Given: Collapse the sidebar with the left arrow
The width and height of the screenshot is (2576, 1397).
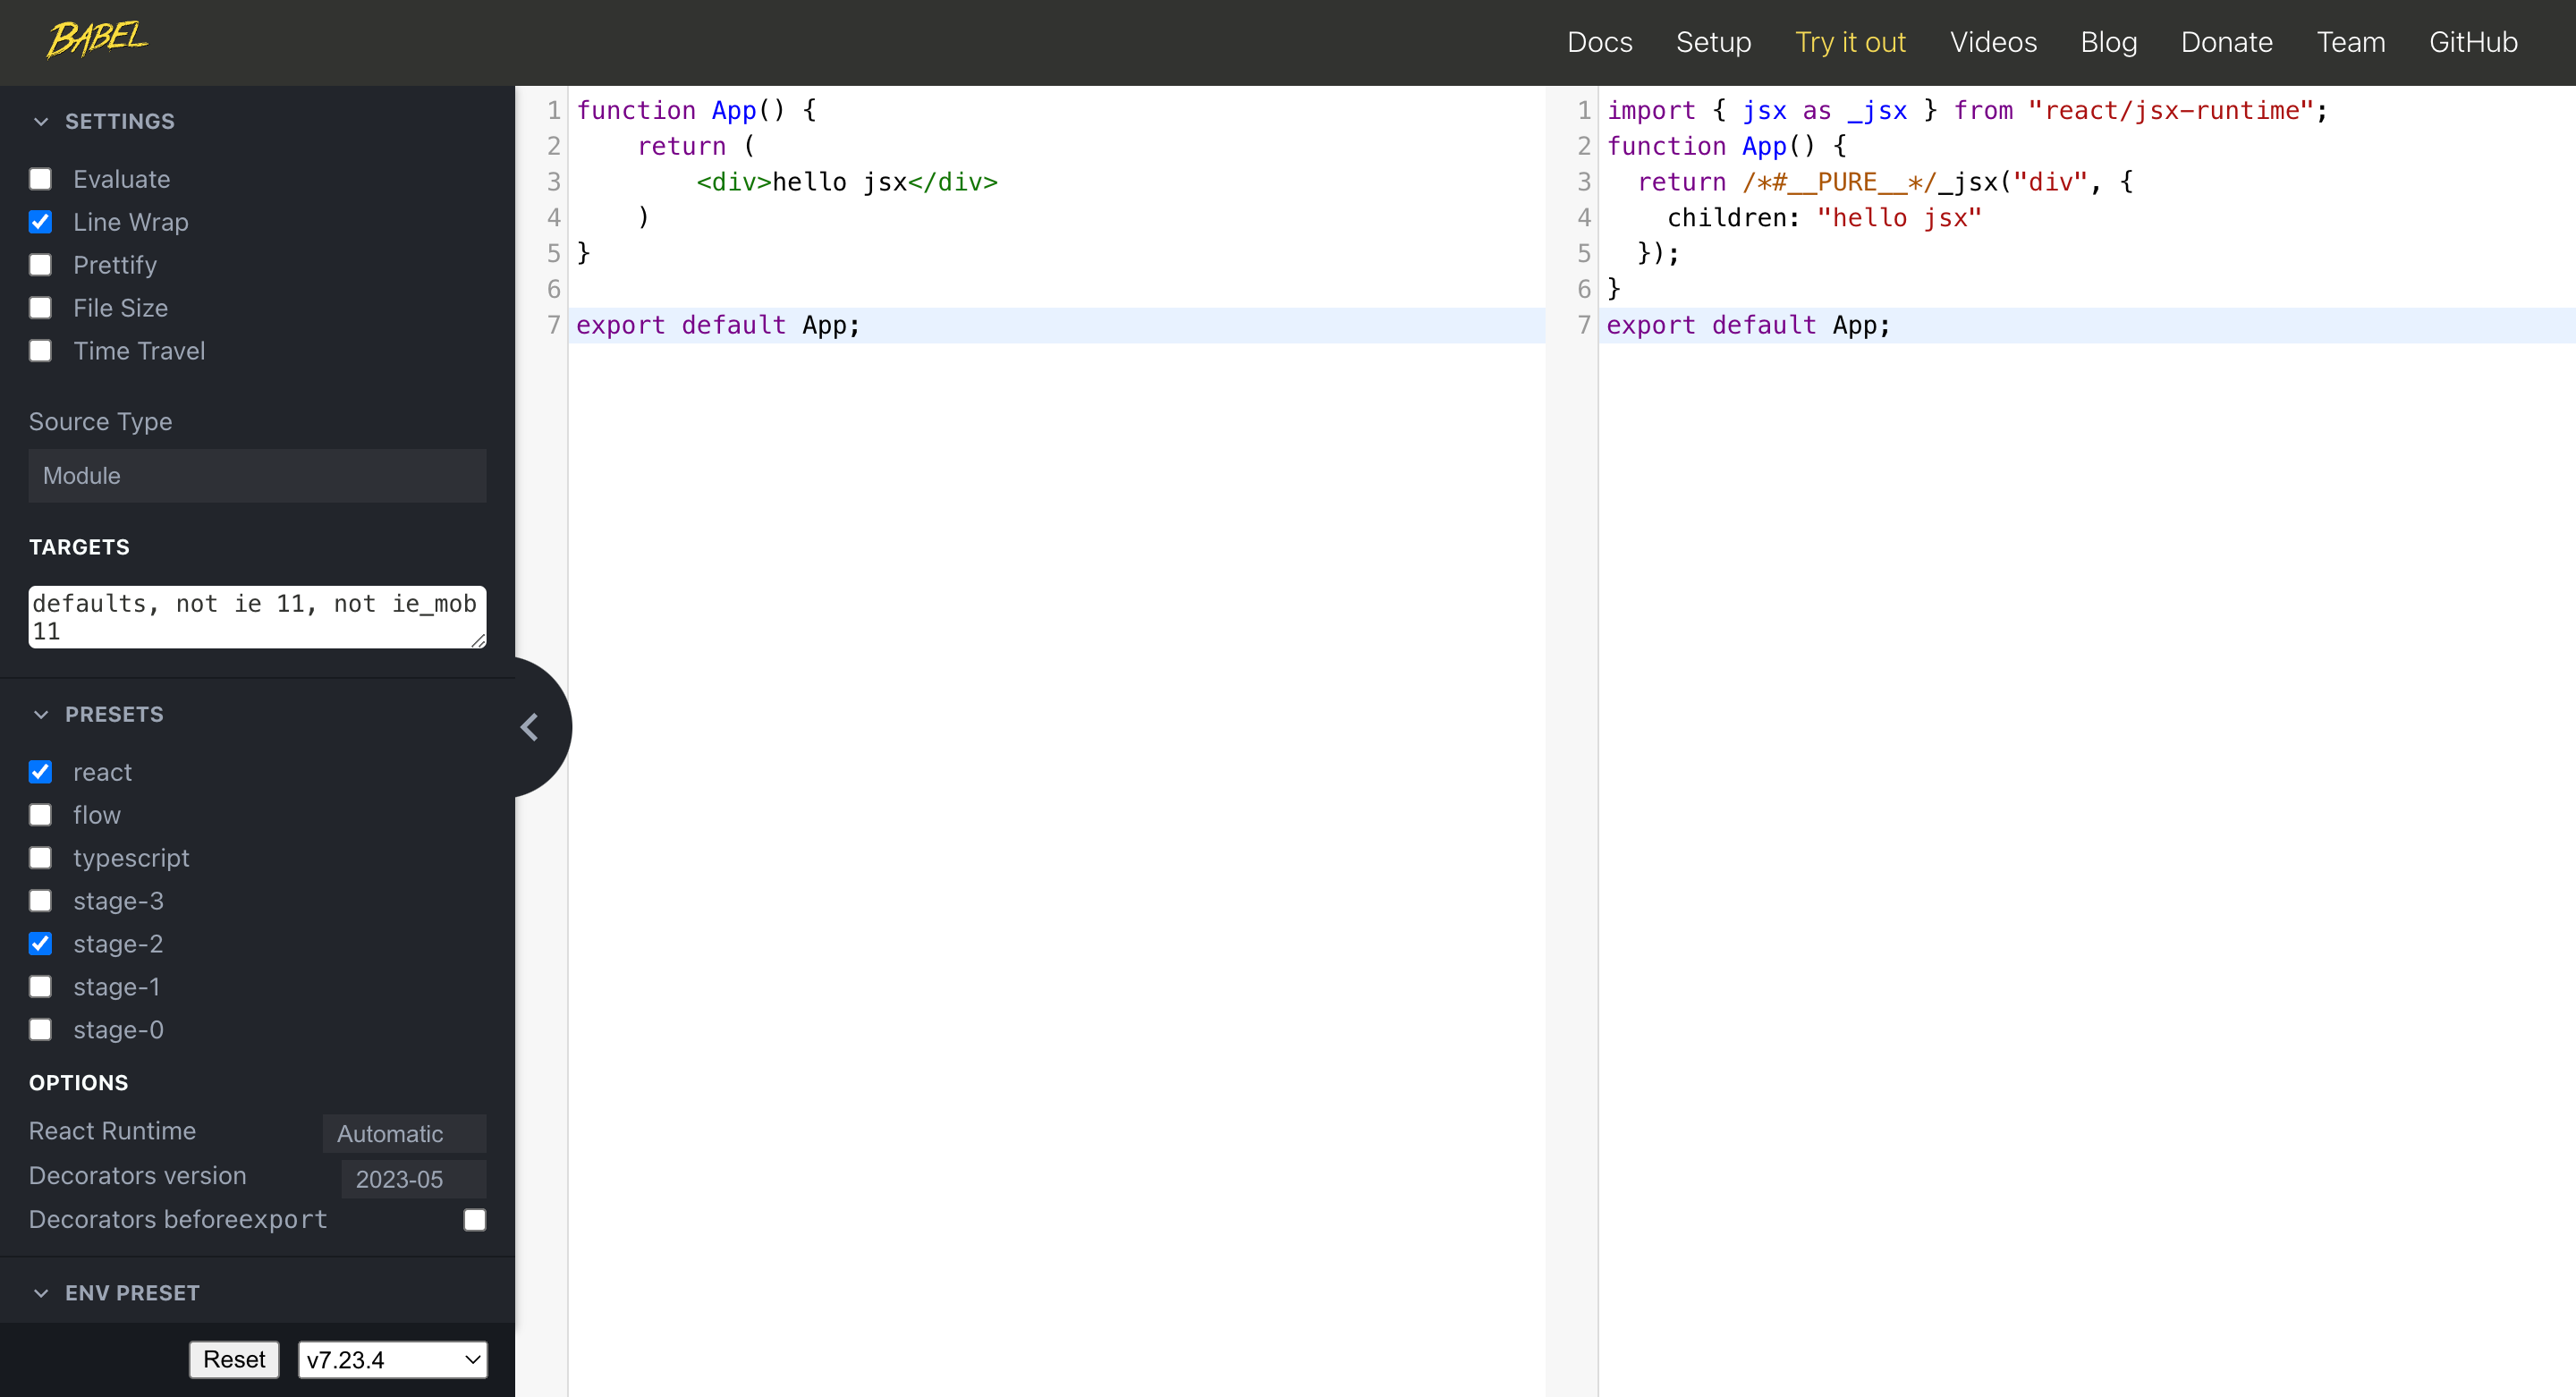Looking at the screenshot, I should (530, 727).
